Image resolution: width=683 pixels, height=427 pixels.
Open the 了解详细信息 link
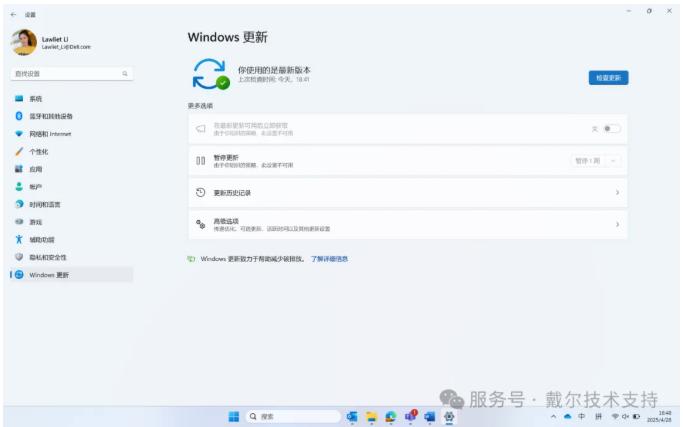[x=329, y=259]
